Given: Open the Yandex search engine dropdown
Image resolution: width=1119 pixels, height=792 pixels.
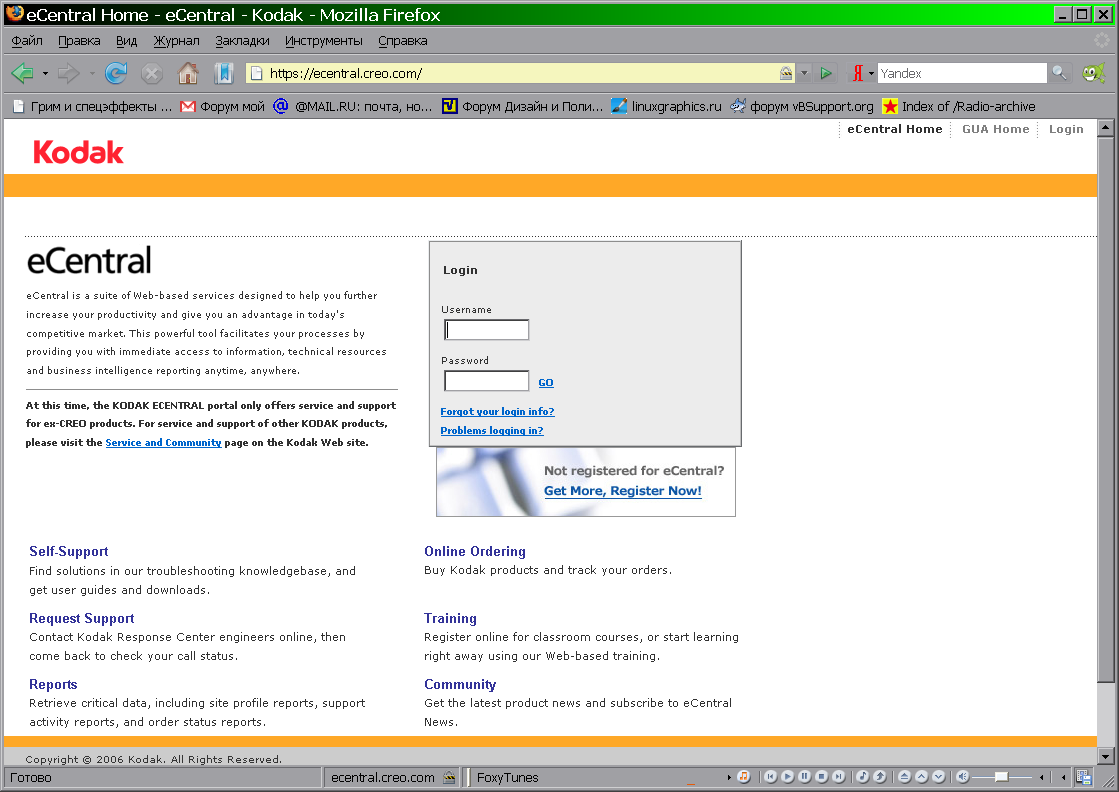Looking at the screenshot, I should coord(871,73).
